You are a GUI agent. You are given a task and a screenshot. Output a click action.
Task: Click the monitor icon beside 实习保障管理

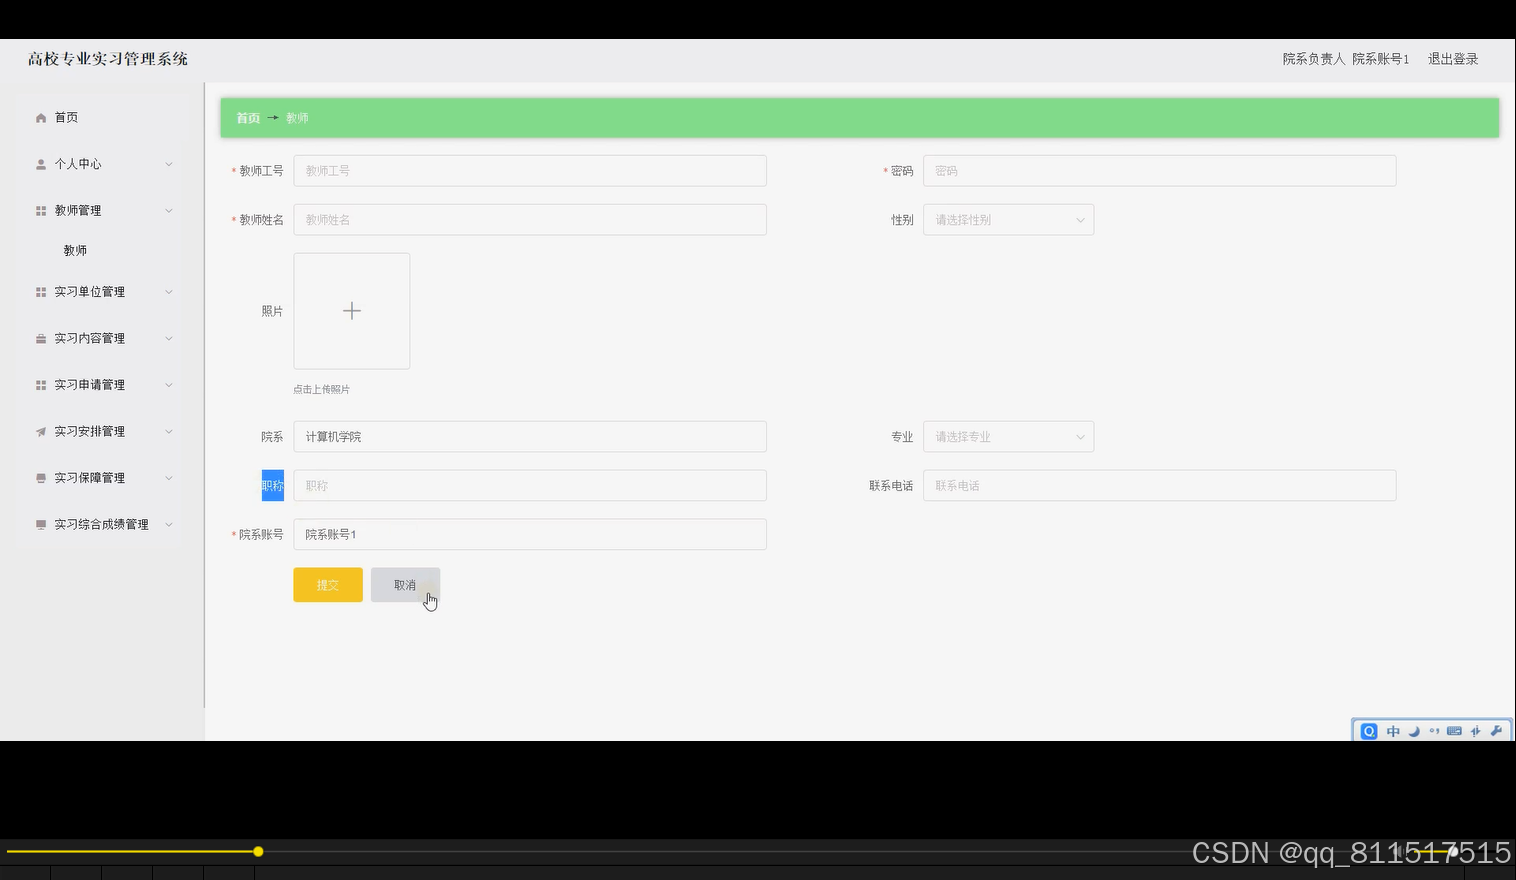(x=41, y=478)
